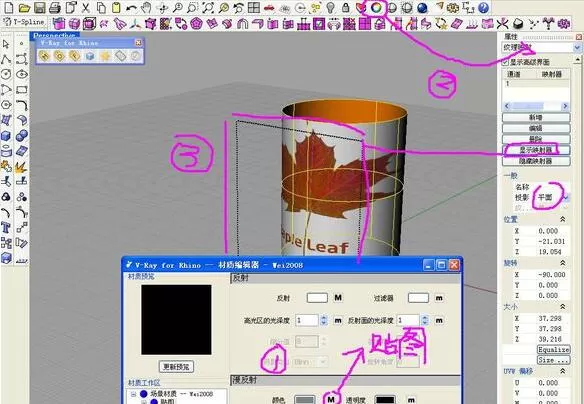Select the Pan hand tool
Screen dimensions: 584x404
pyautogui.click(x=146, y=7)
